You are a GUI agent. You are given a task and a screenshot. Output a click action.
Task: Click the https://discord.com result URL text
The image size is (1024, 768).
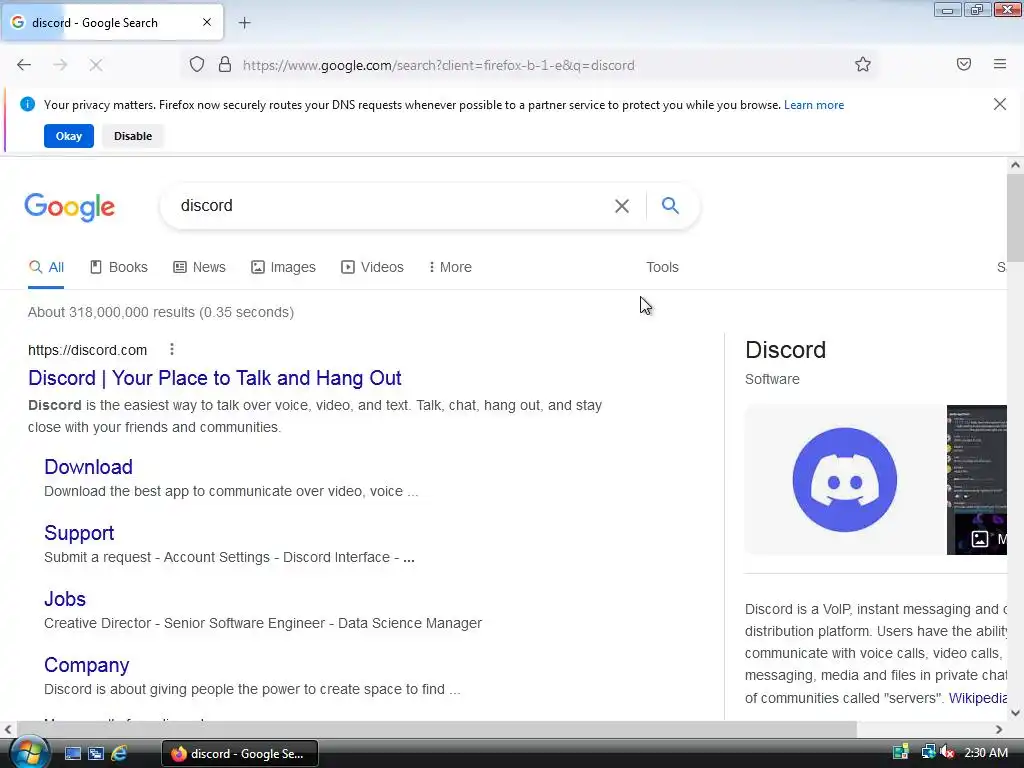point(88,350)
